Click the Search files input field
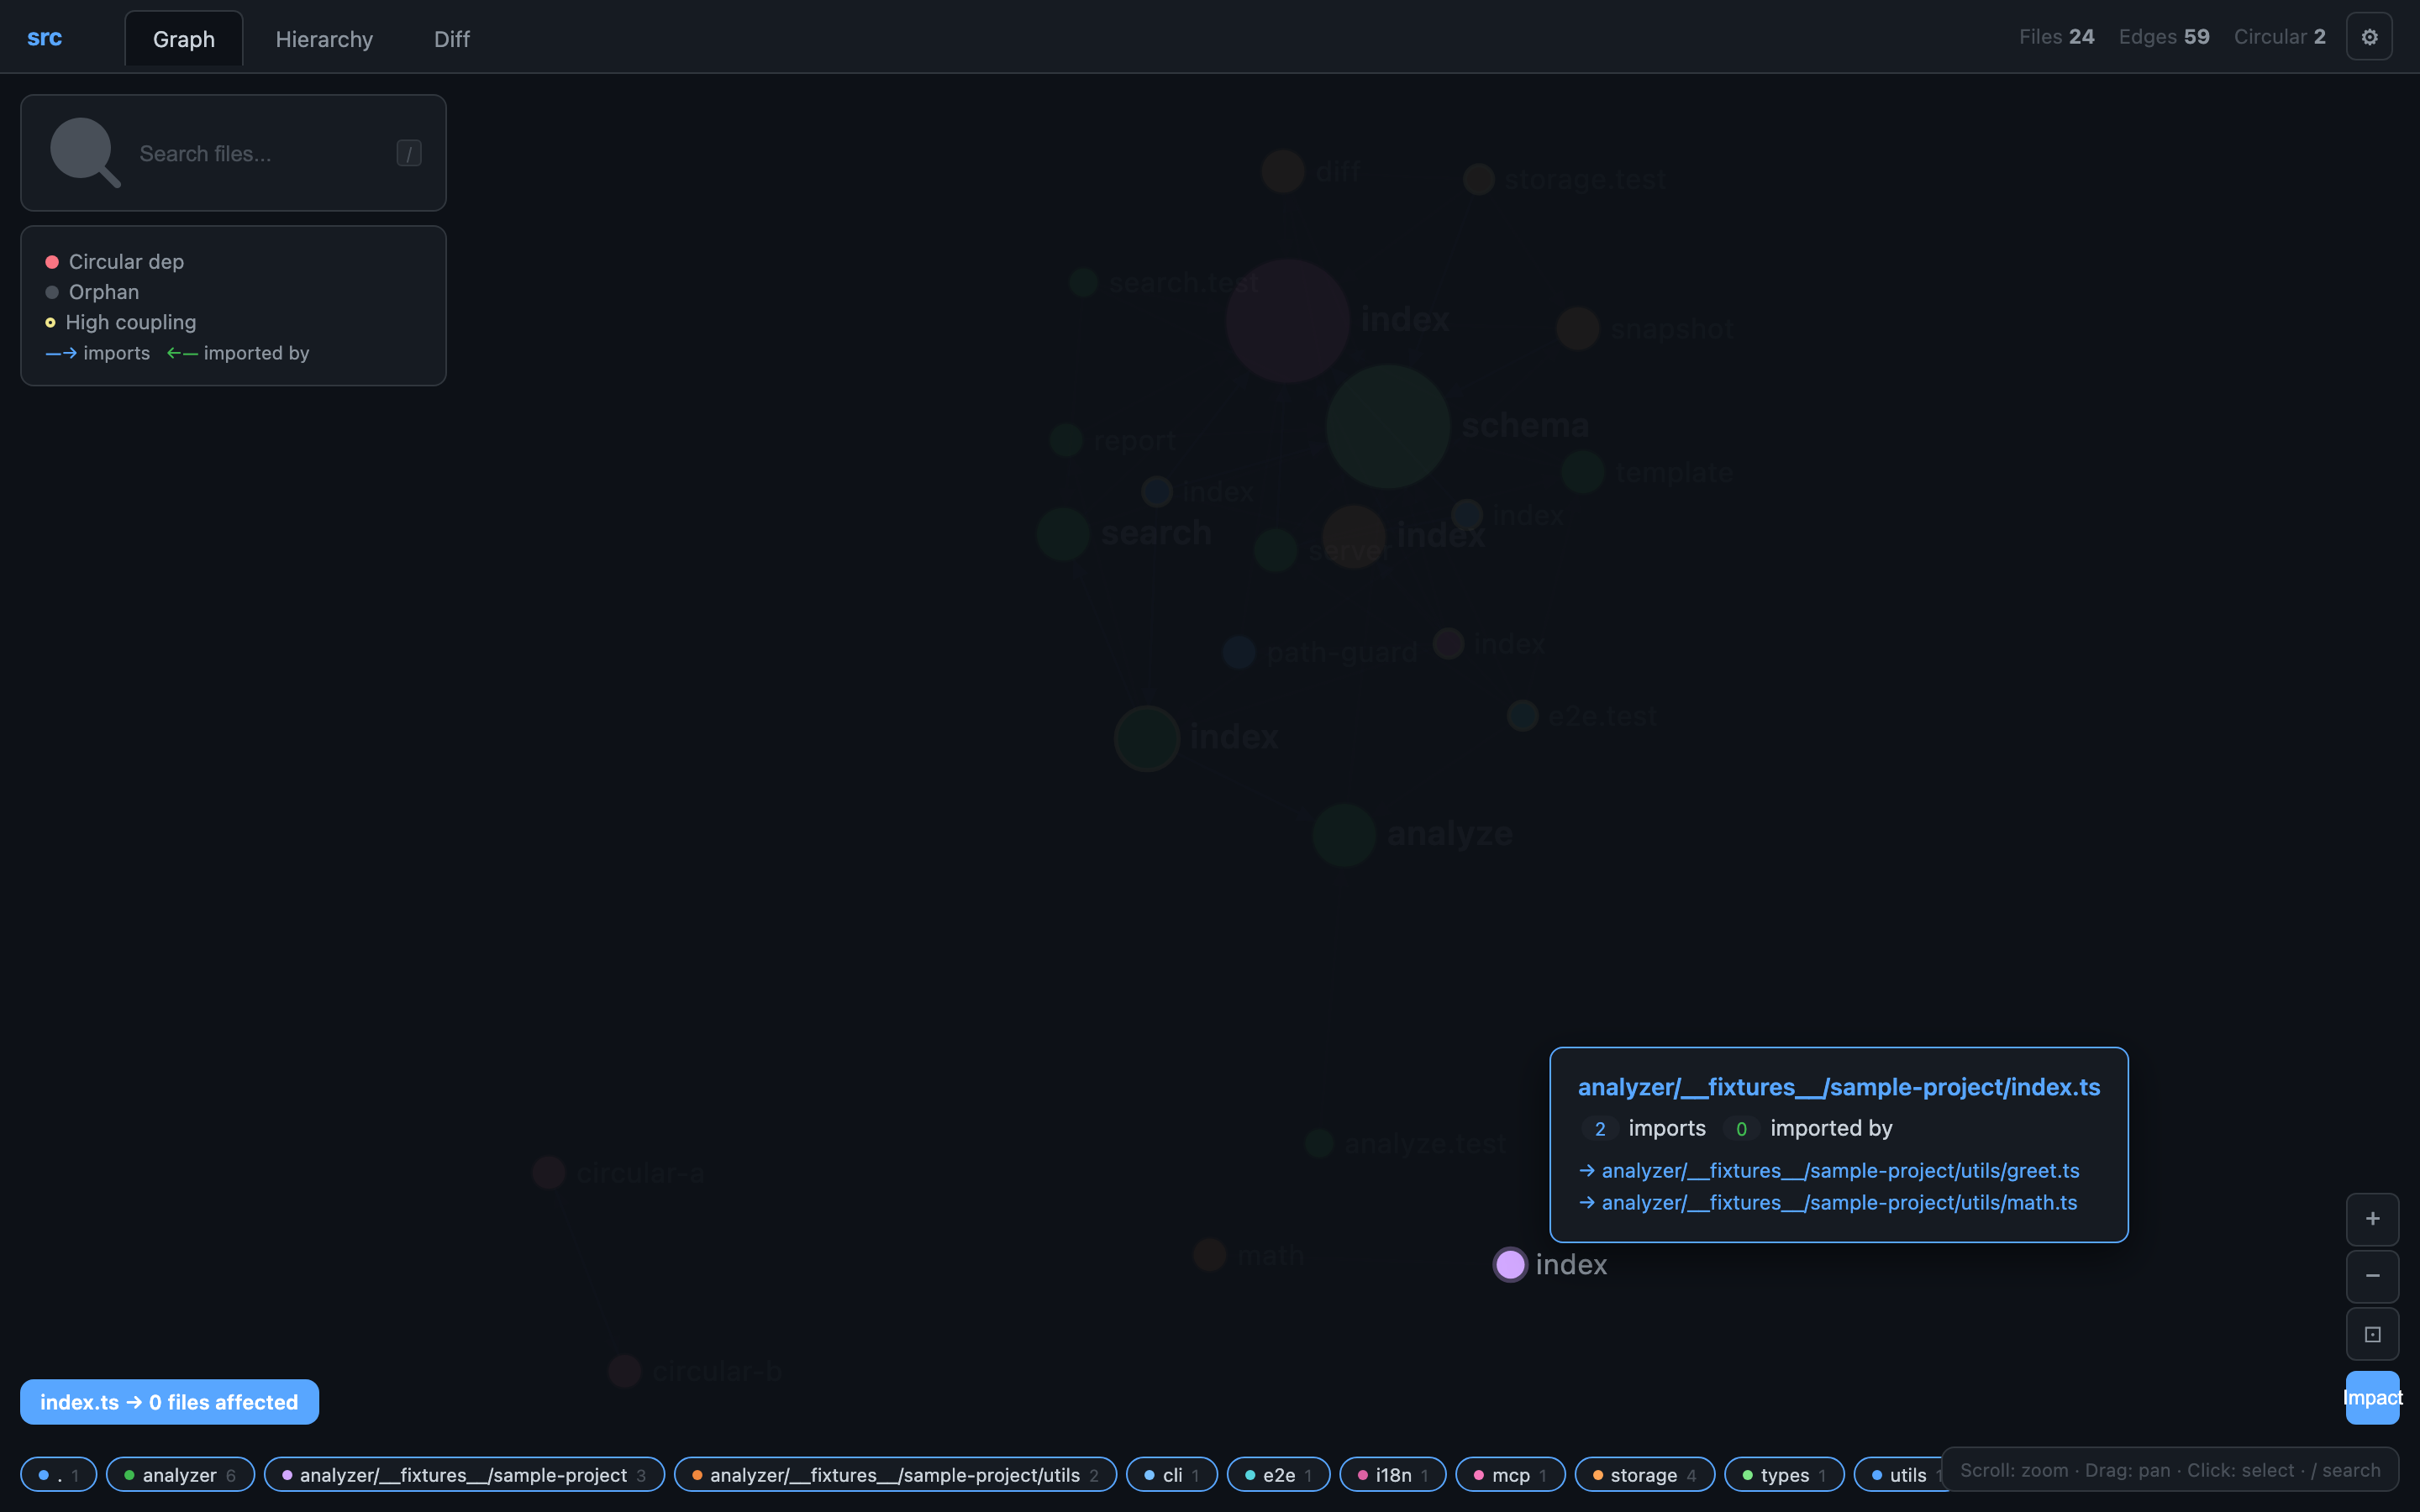Screen dimensions: 2420x1512 pos(260,154)
